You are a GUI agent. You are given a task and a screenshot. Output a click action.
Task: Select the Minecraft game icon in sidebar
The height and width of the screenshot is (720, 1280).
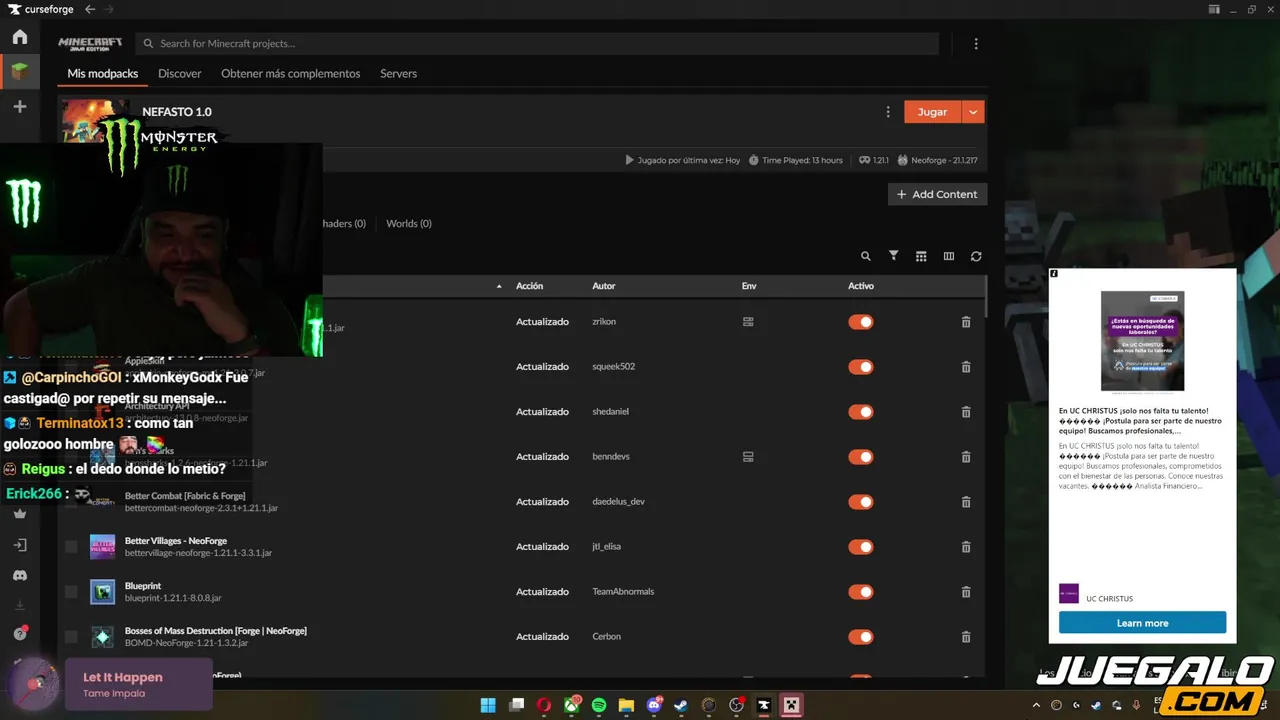20,71
